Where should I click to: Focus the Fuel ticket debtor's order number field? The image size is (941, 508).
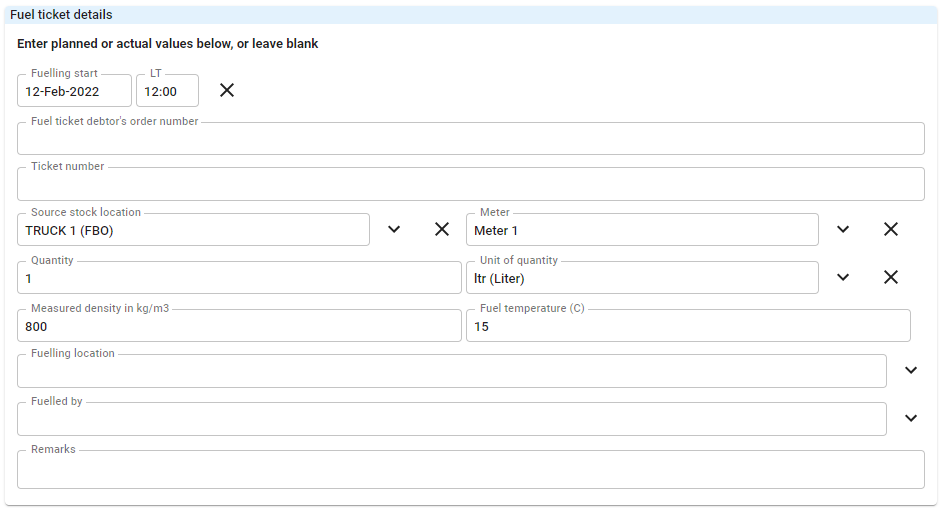(x=470, y=139)
